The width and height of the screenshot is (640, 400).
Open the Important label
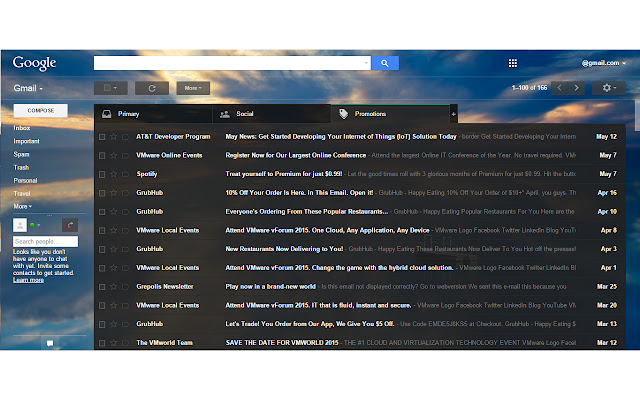coord(26,141)
